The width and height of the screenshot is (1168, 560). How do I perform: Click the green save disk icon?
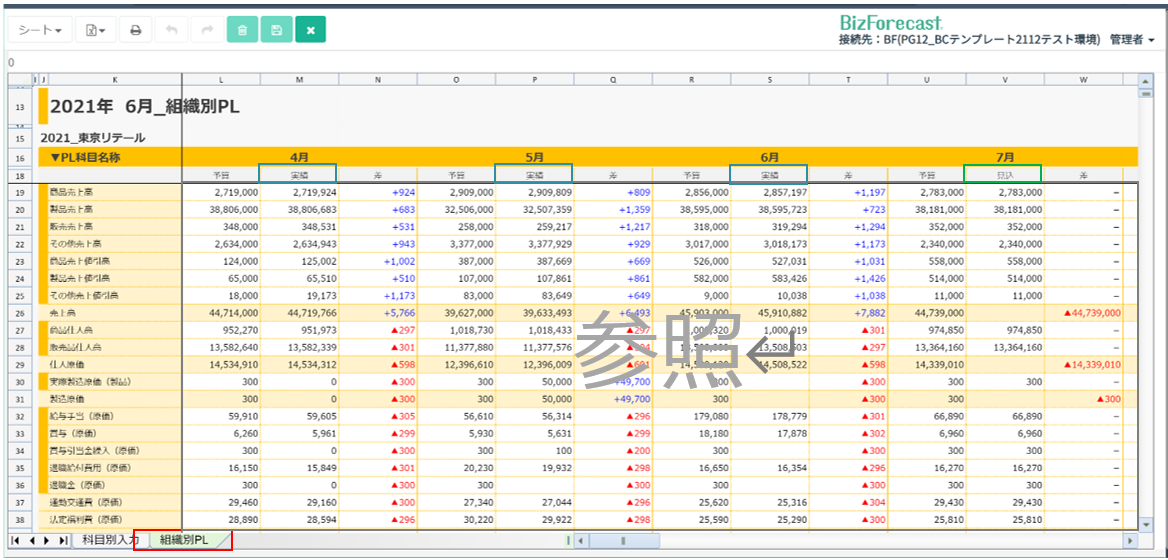[276, 30]
